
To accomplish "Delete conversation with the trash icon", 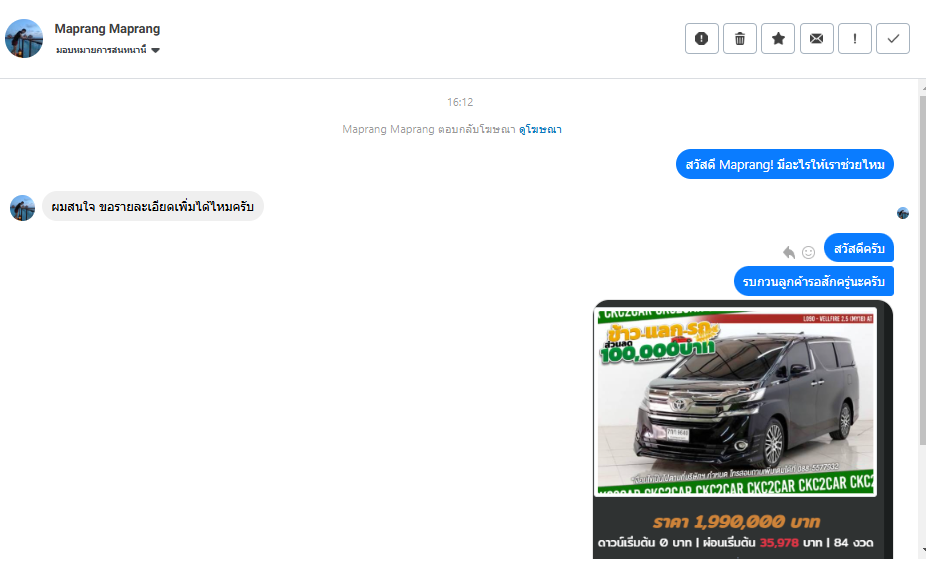I will click(x=740, y=39).
